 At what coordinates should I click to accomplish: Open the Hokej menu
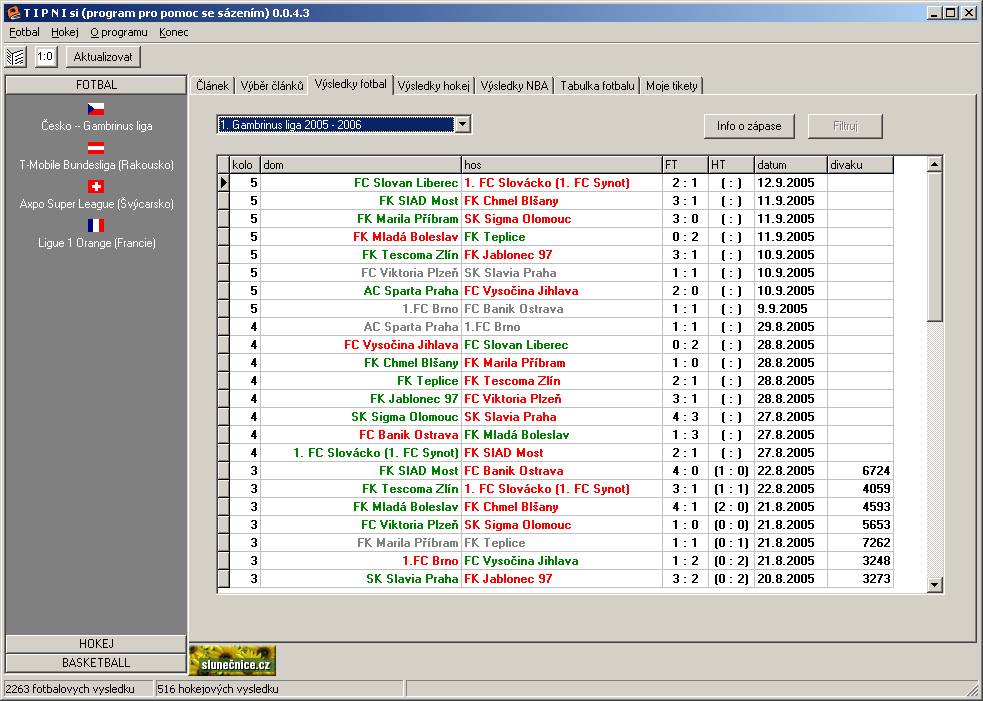[65, 32]
